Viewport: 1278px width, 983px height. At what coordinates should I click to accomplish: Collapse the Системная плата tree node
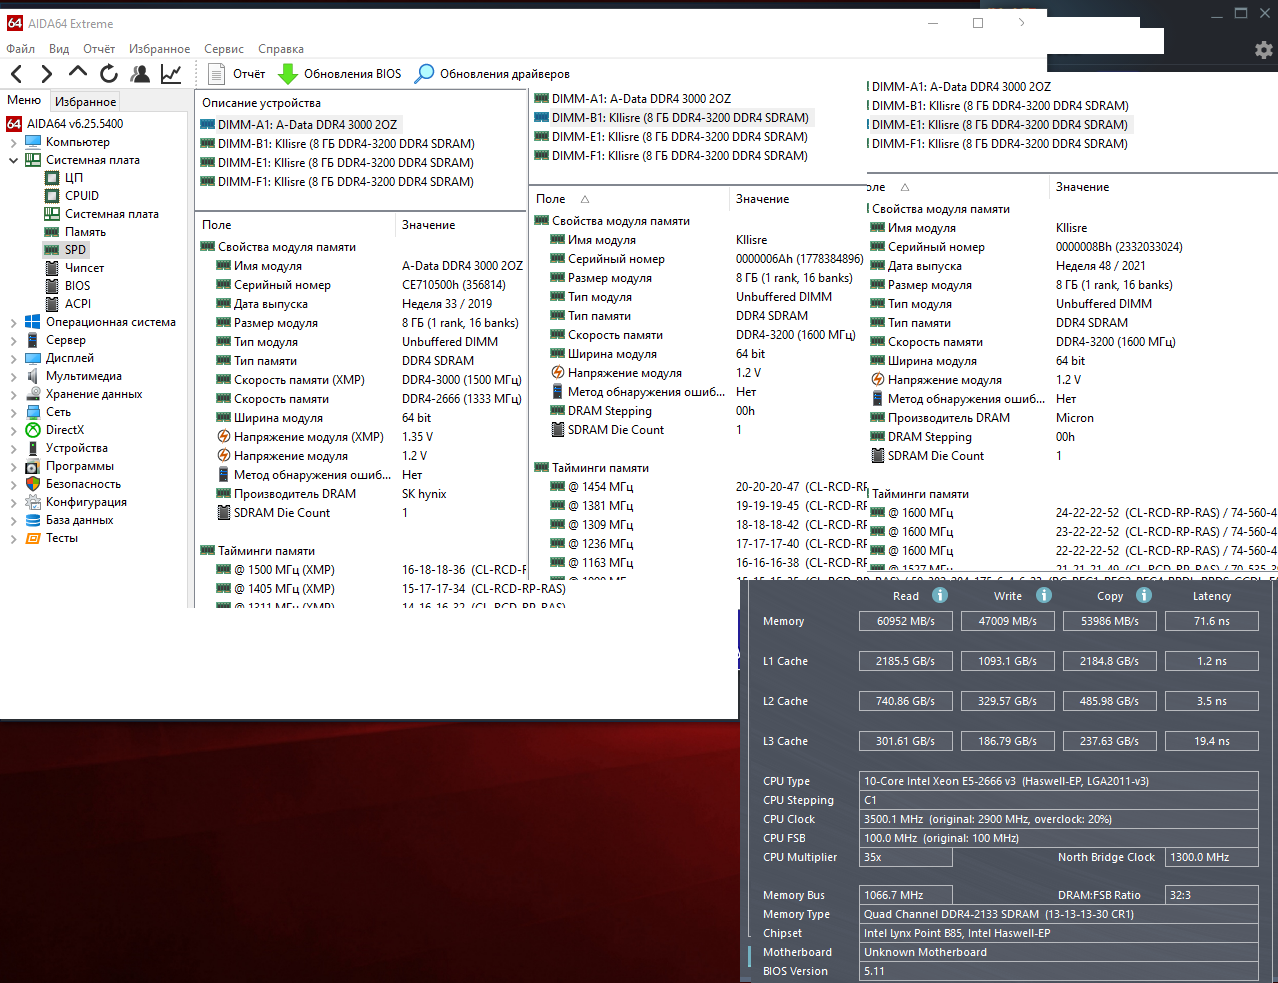13,160
